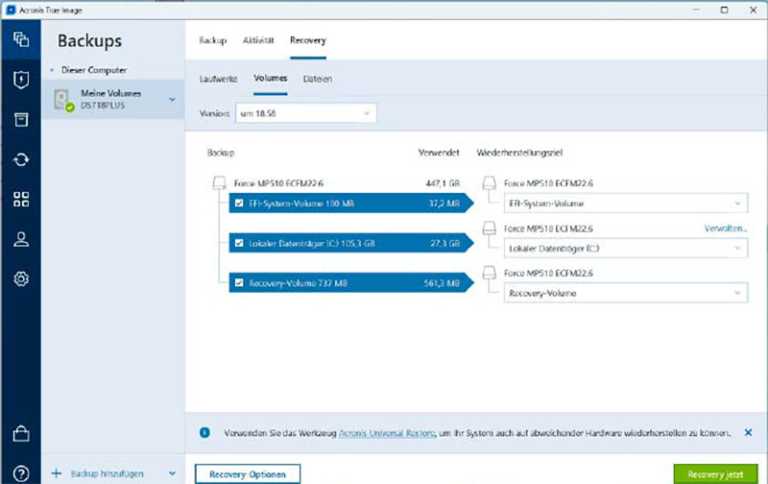The width and height of the screenshot is (768, 484).
Task: Click the target disk icon above Lokaler Datenträger
Action: pos(489,228)
